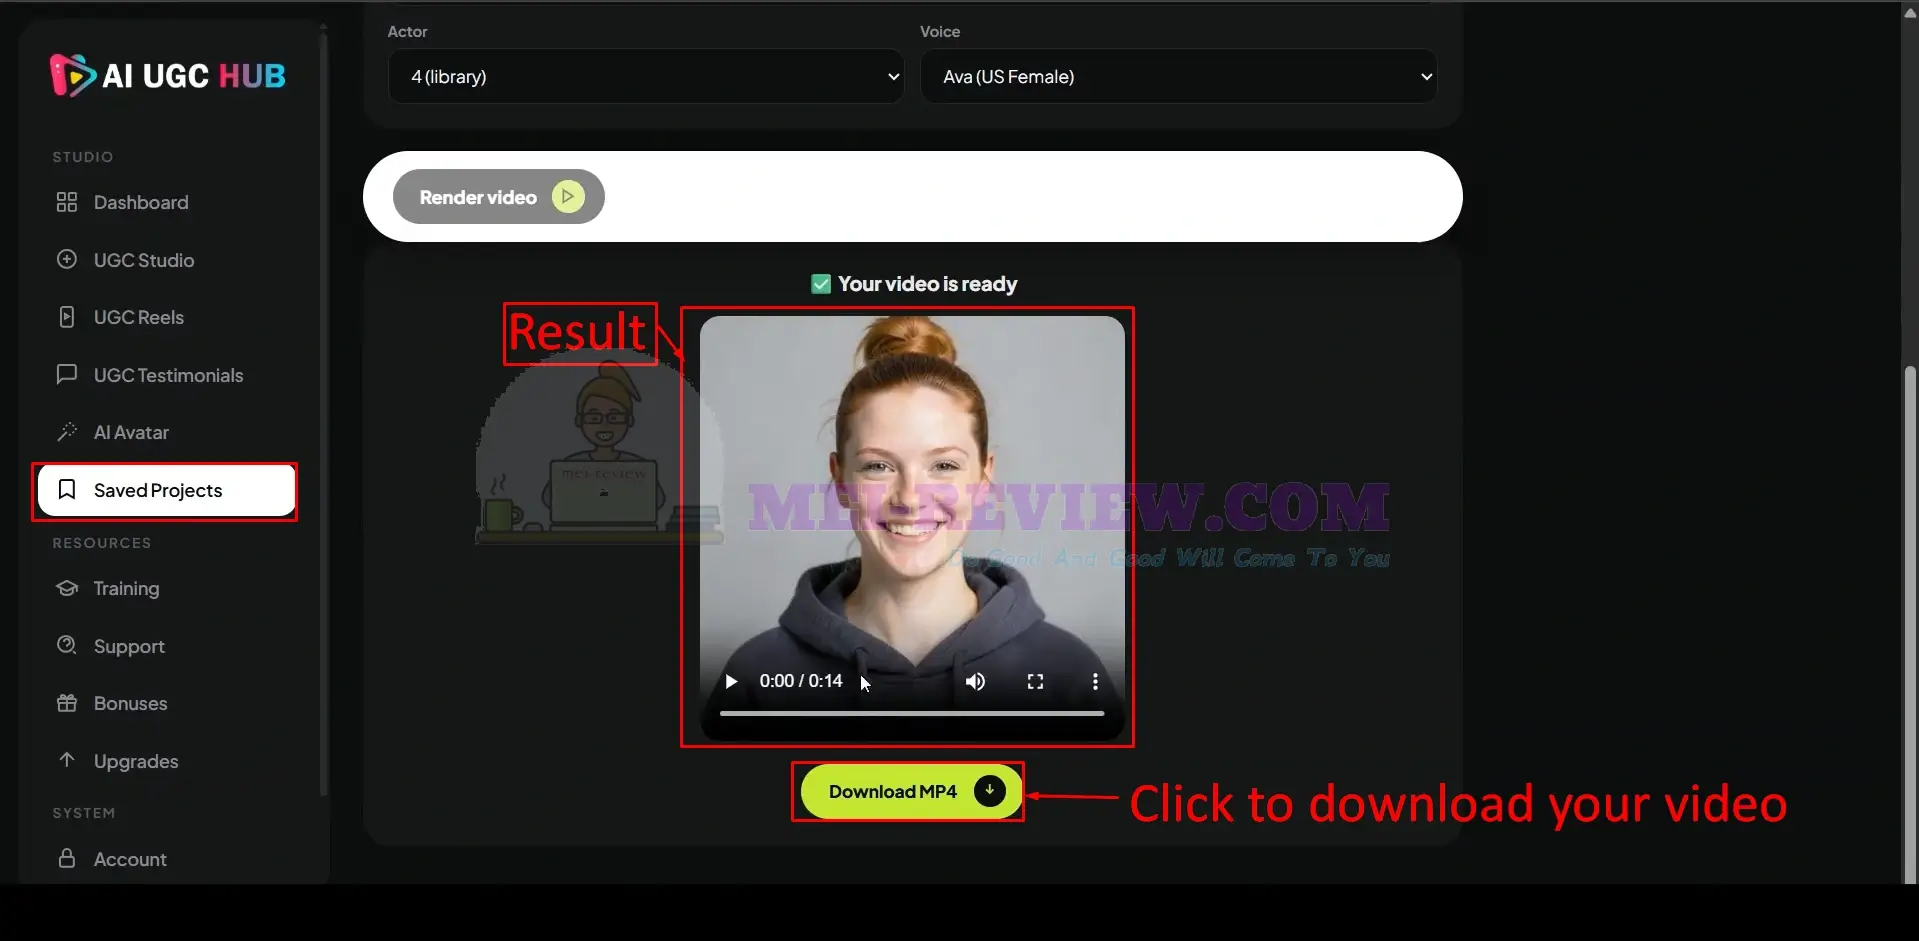Enter fullscreen on the video player

[x=1035, y=681]
